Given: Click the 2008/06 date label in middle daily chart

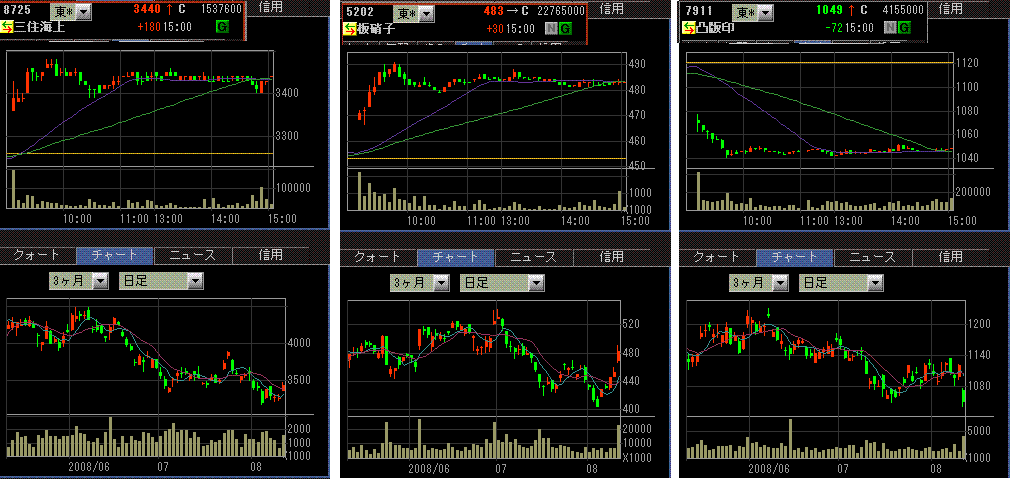Looking at the screenshot, I should 429,467.
